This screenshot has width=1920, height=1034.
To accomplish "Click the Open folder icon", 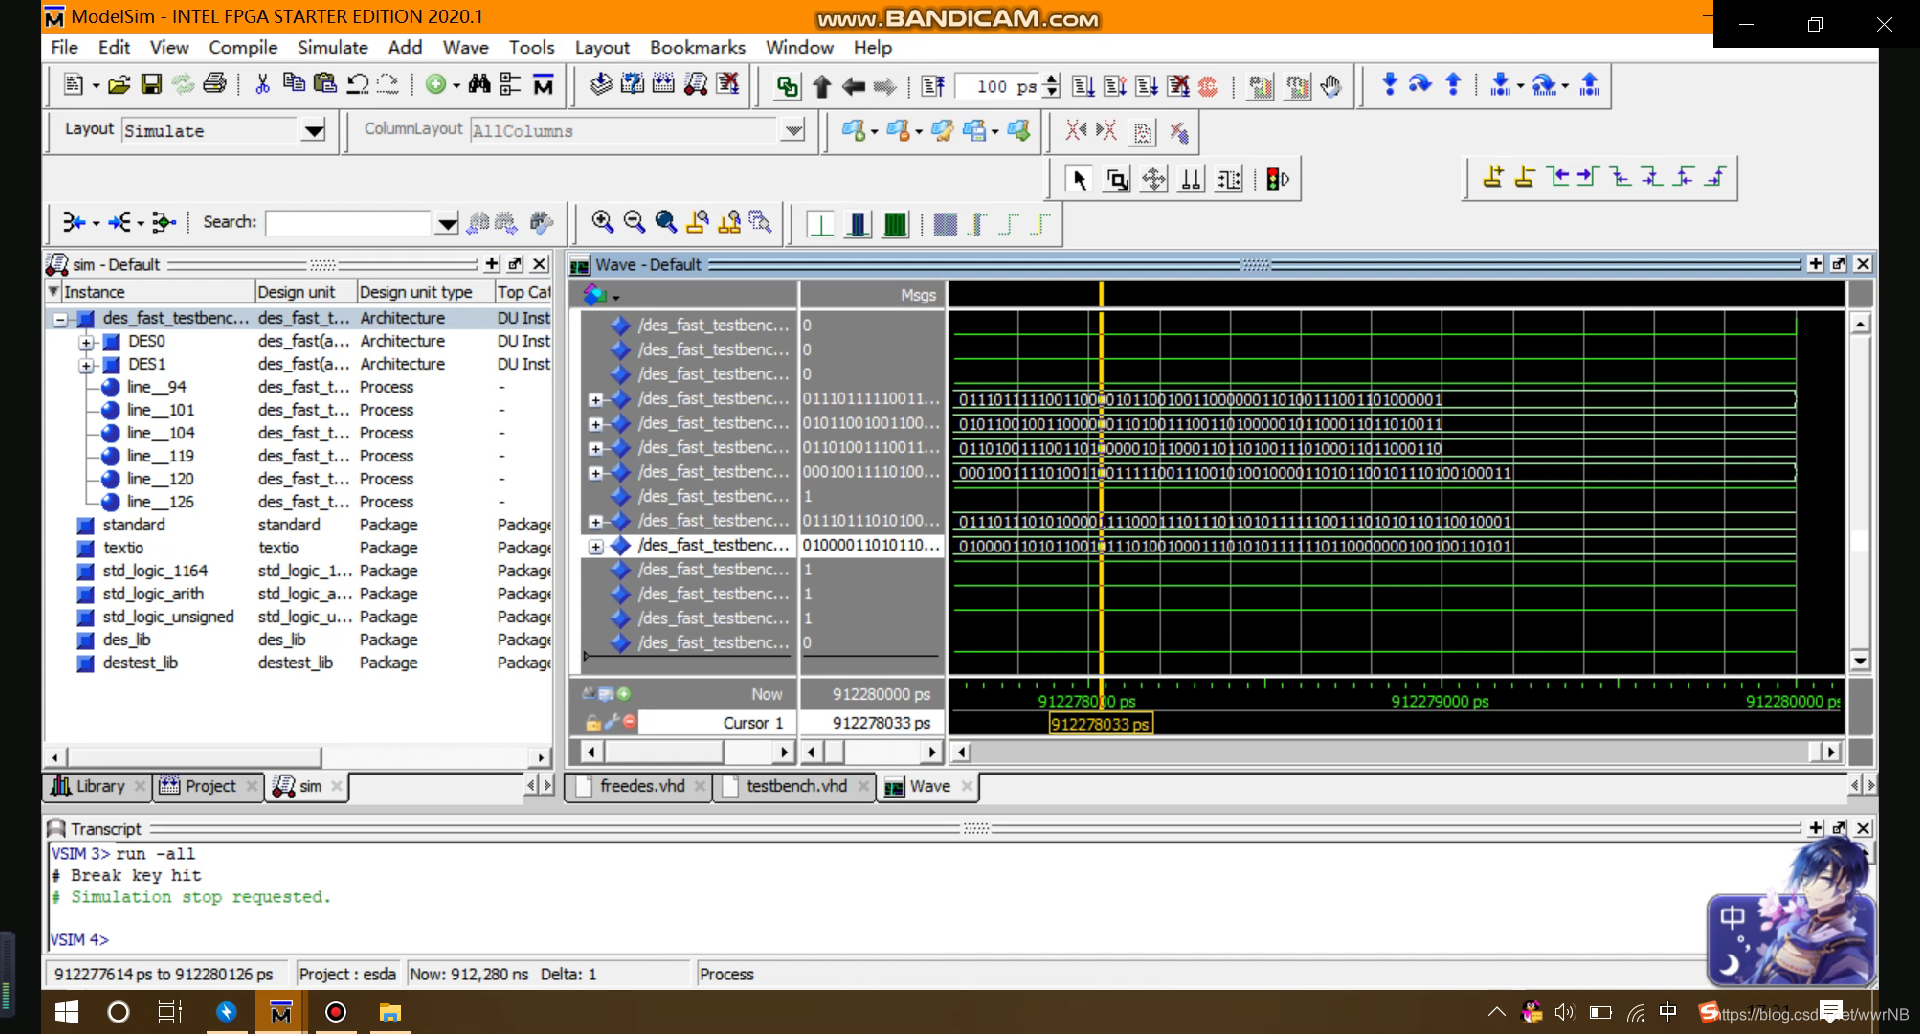I will [119, 85].
